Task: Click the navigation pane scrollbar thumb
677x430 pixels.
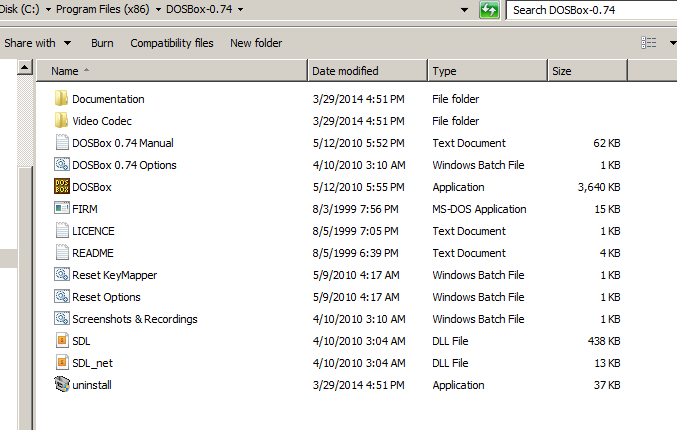Action: [25, 298]
